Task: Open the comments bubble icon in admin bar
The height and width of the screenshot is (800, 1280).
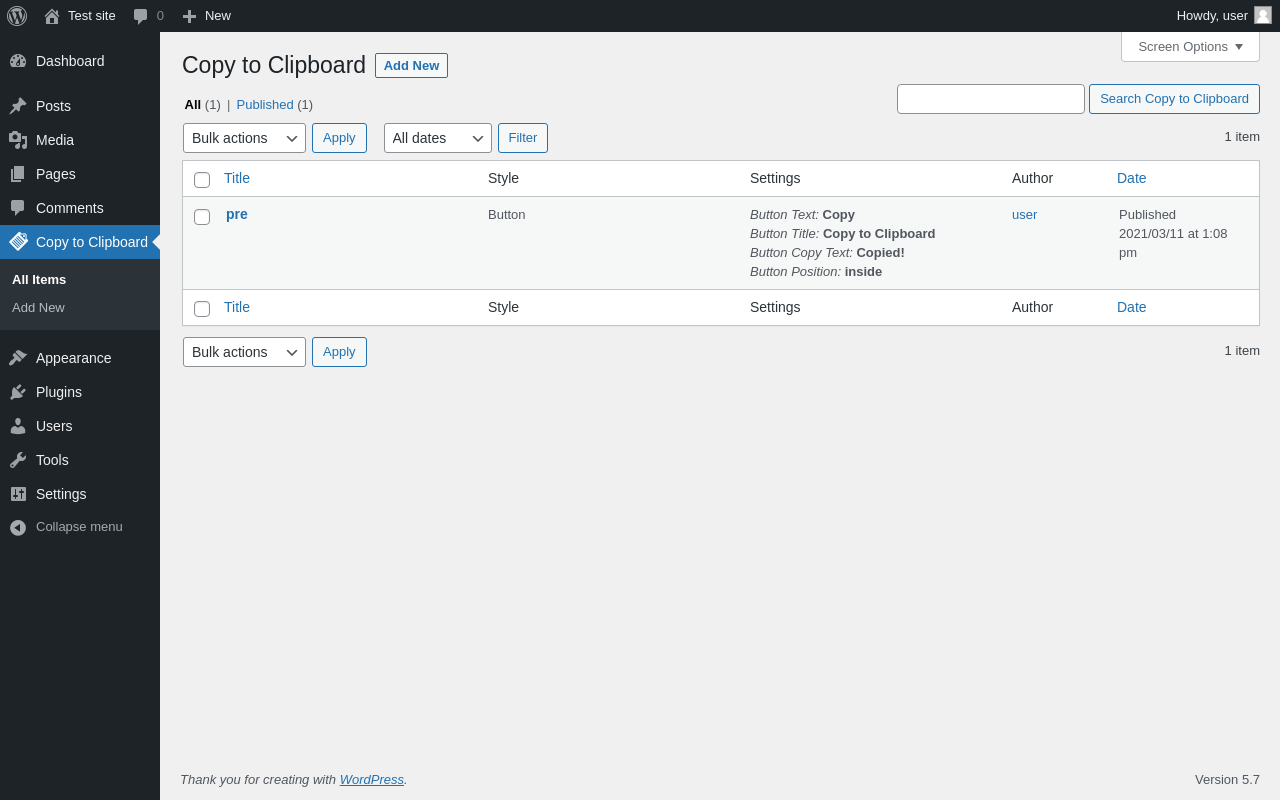Action: [140, 16]
